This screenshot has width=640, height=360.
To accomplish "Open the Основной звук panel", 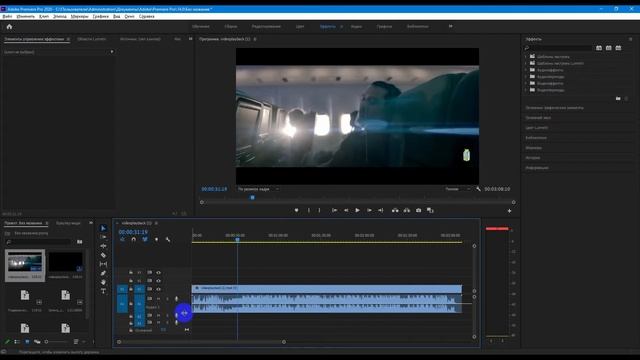I will 538,118.
